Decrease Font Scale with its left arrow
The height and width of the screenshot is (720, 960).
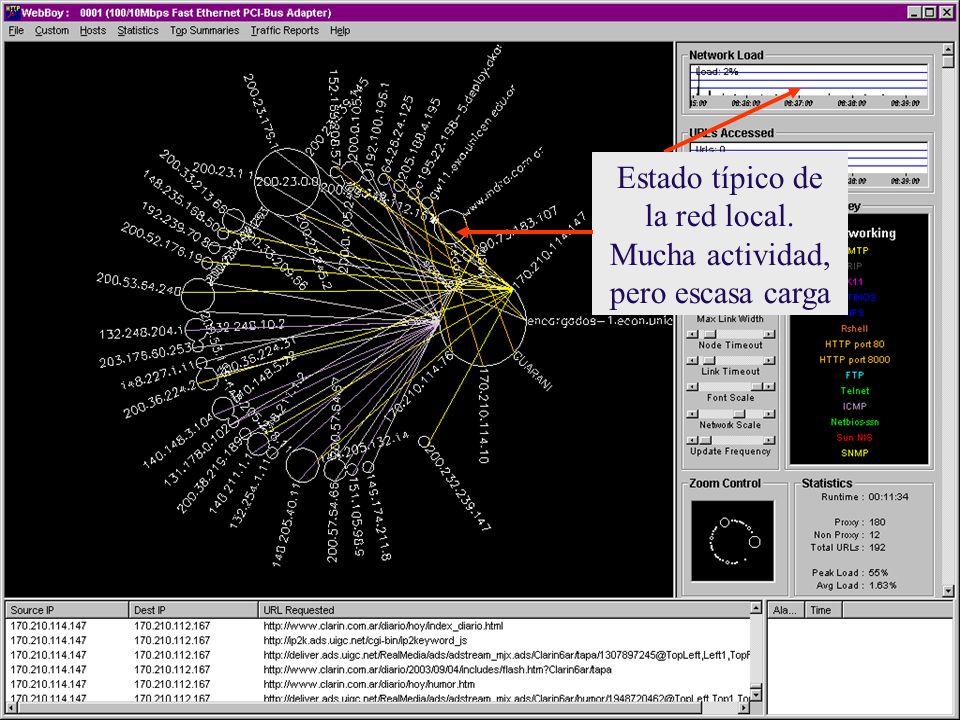692,386
